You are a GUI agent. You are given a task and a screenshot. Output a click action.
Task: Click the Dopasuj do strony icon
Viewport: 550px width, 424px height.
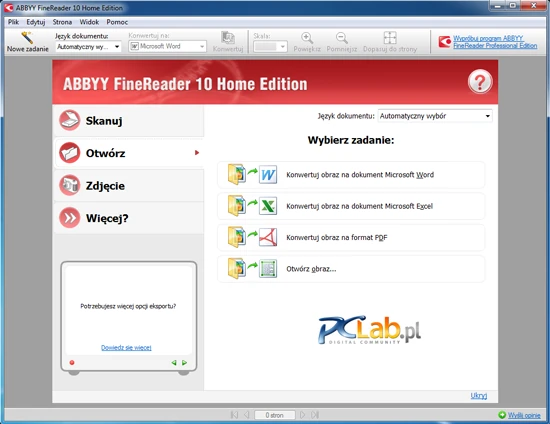pyautogui.click(x=390, y=38)
